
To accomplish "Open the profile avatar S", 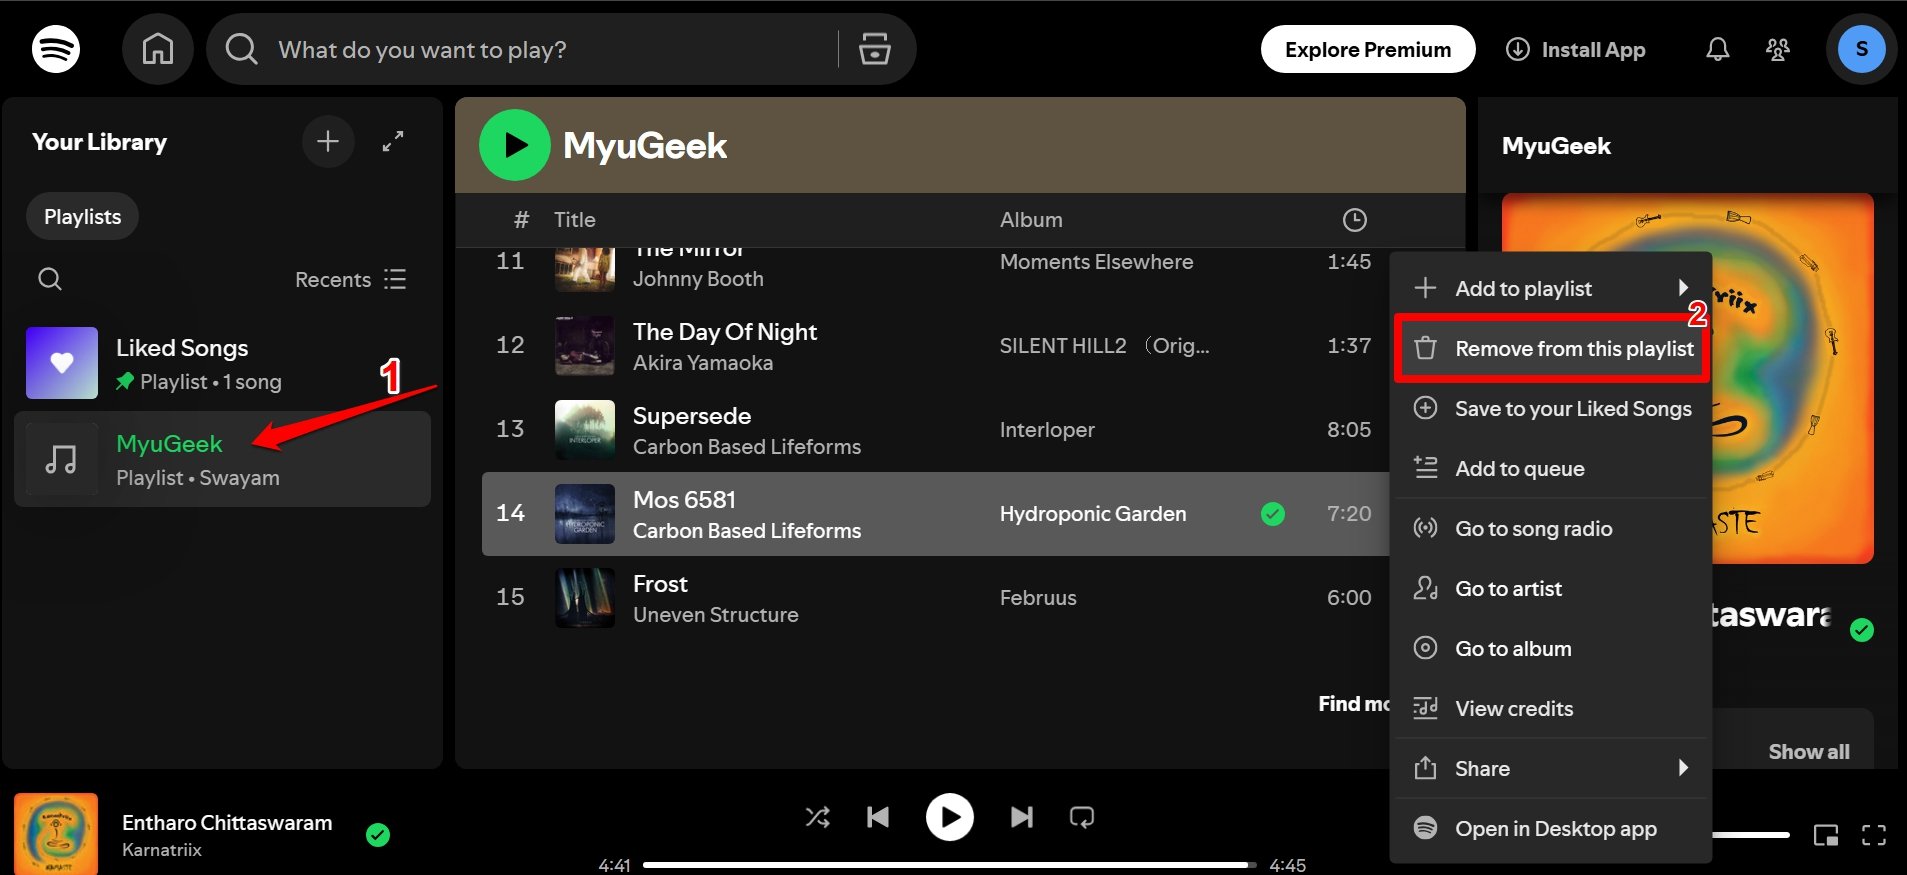I will [x=1861, y=49].
